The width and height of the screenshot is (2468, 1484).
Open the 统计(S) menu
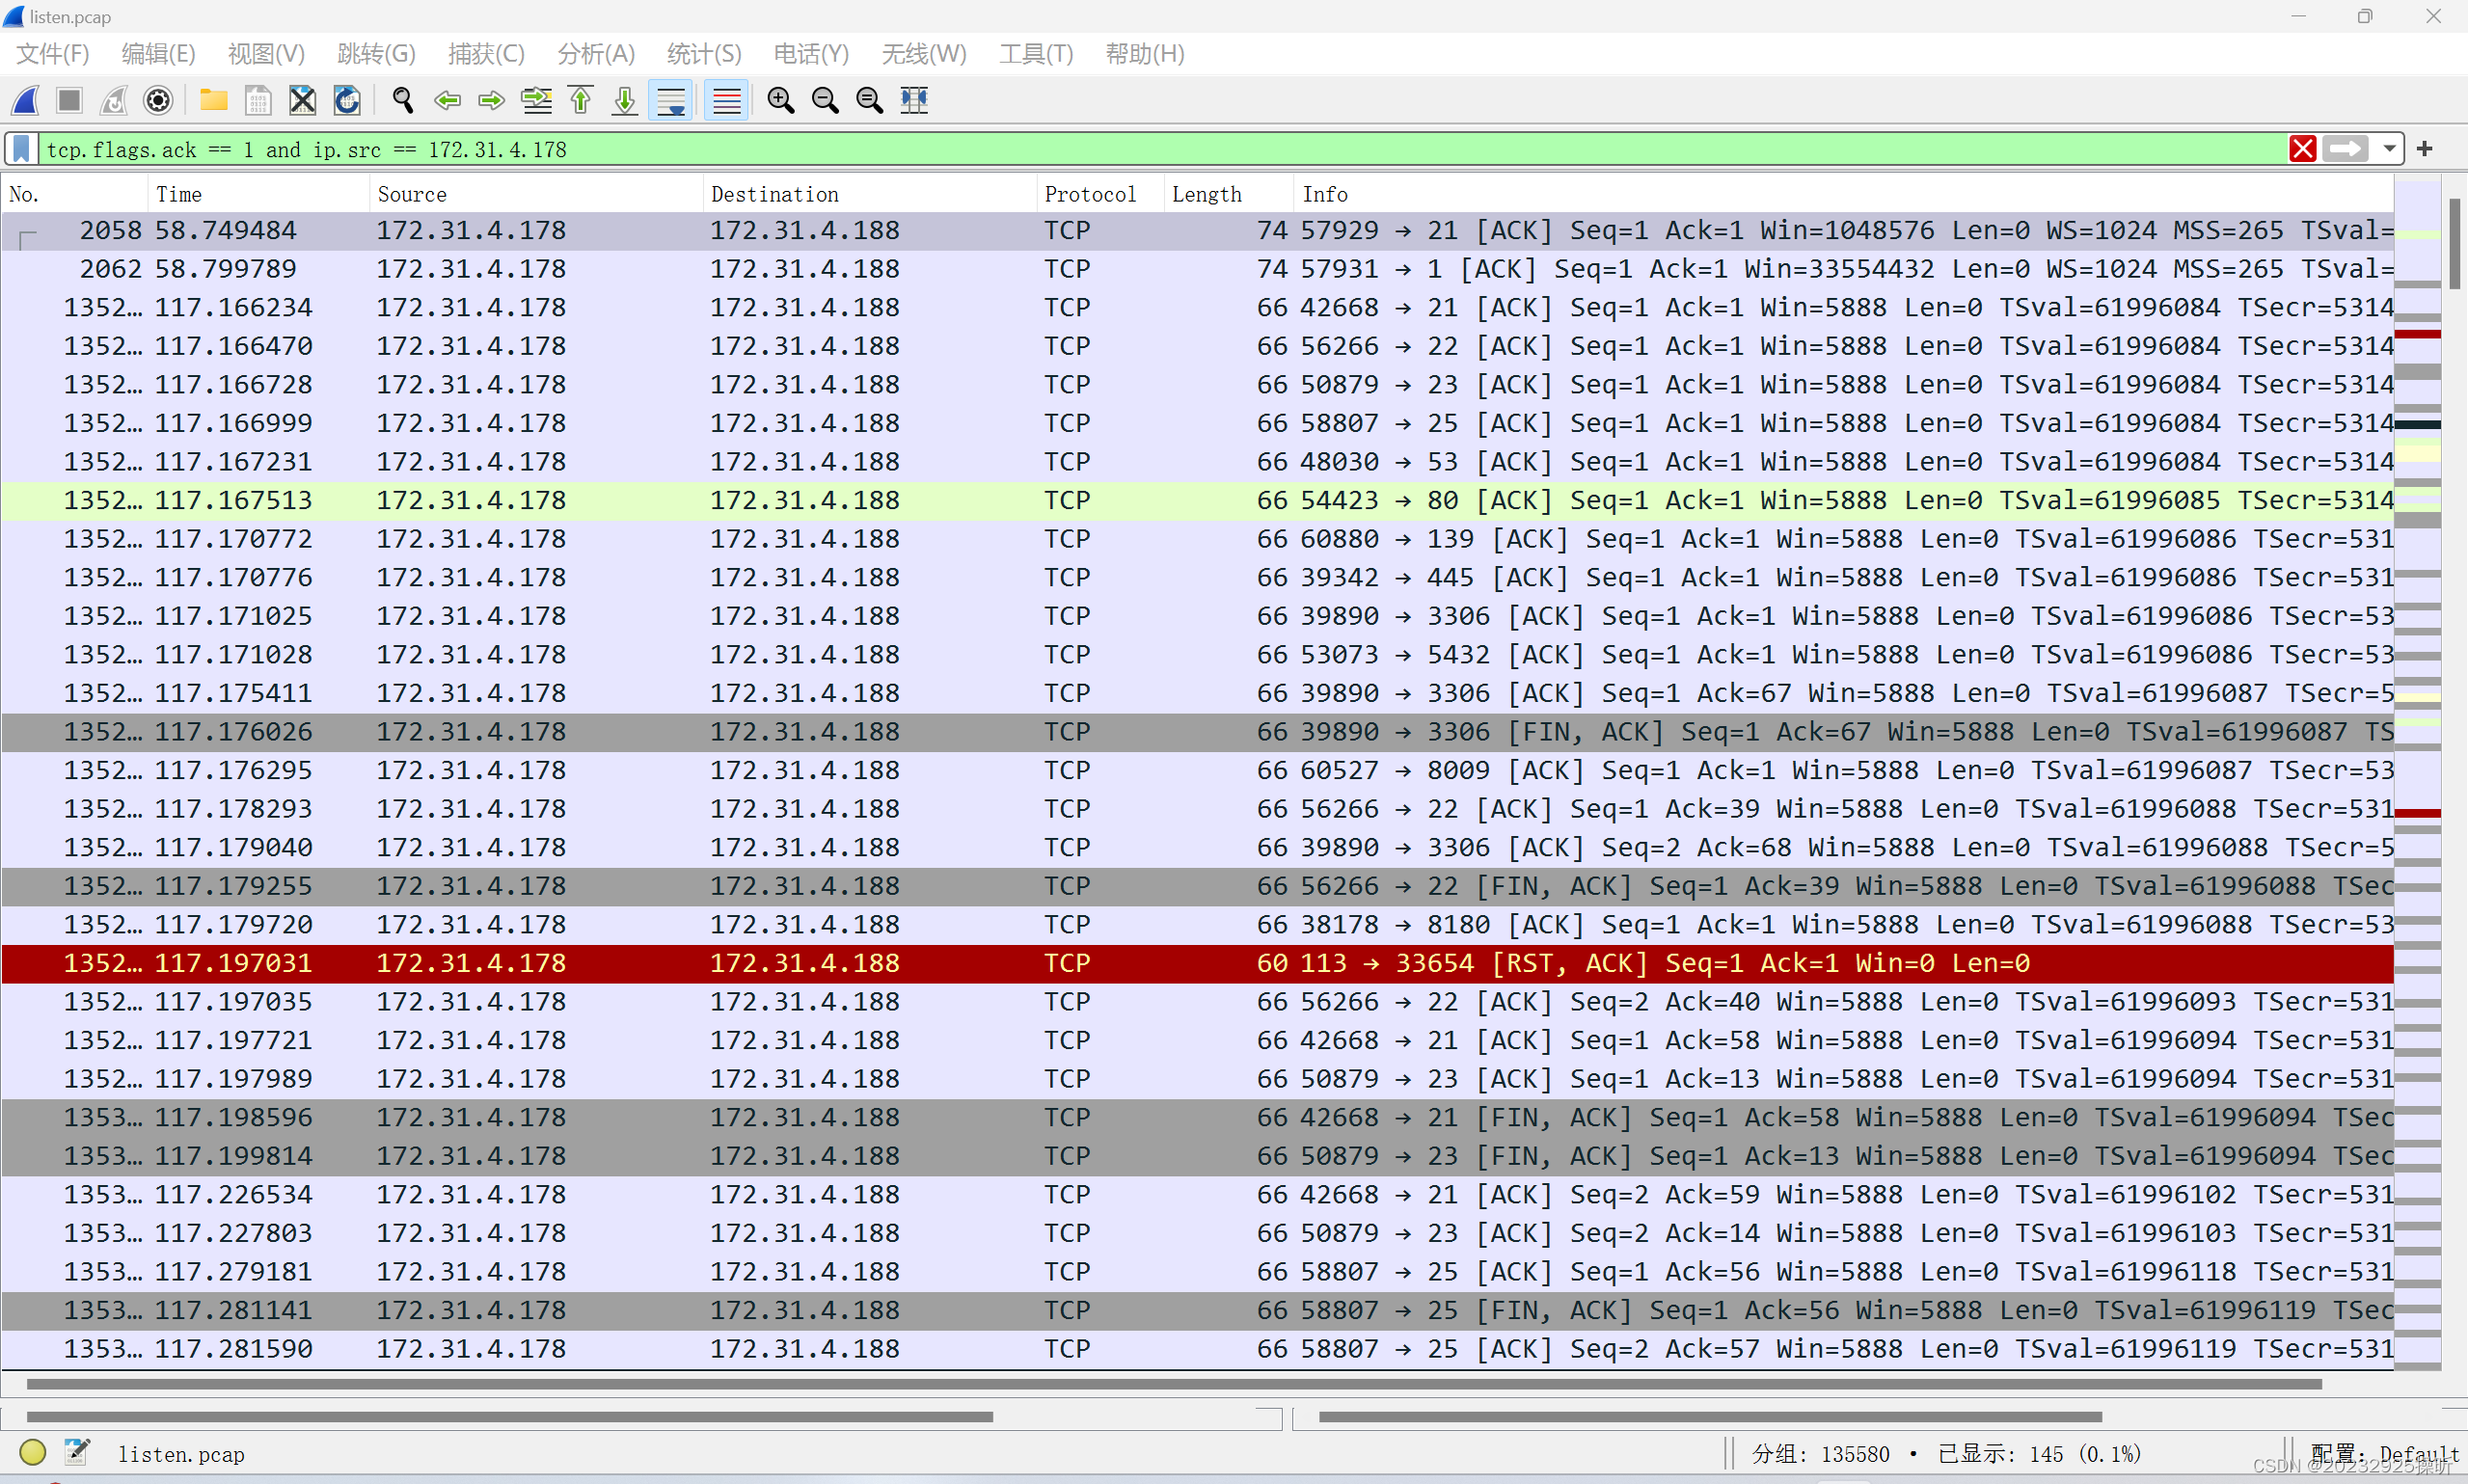click(x=704, y=53)
